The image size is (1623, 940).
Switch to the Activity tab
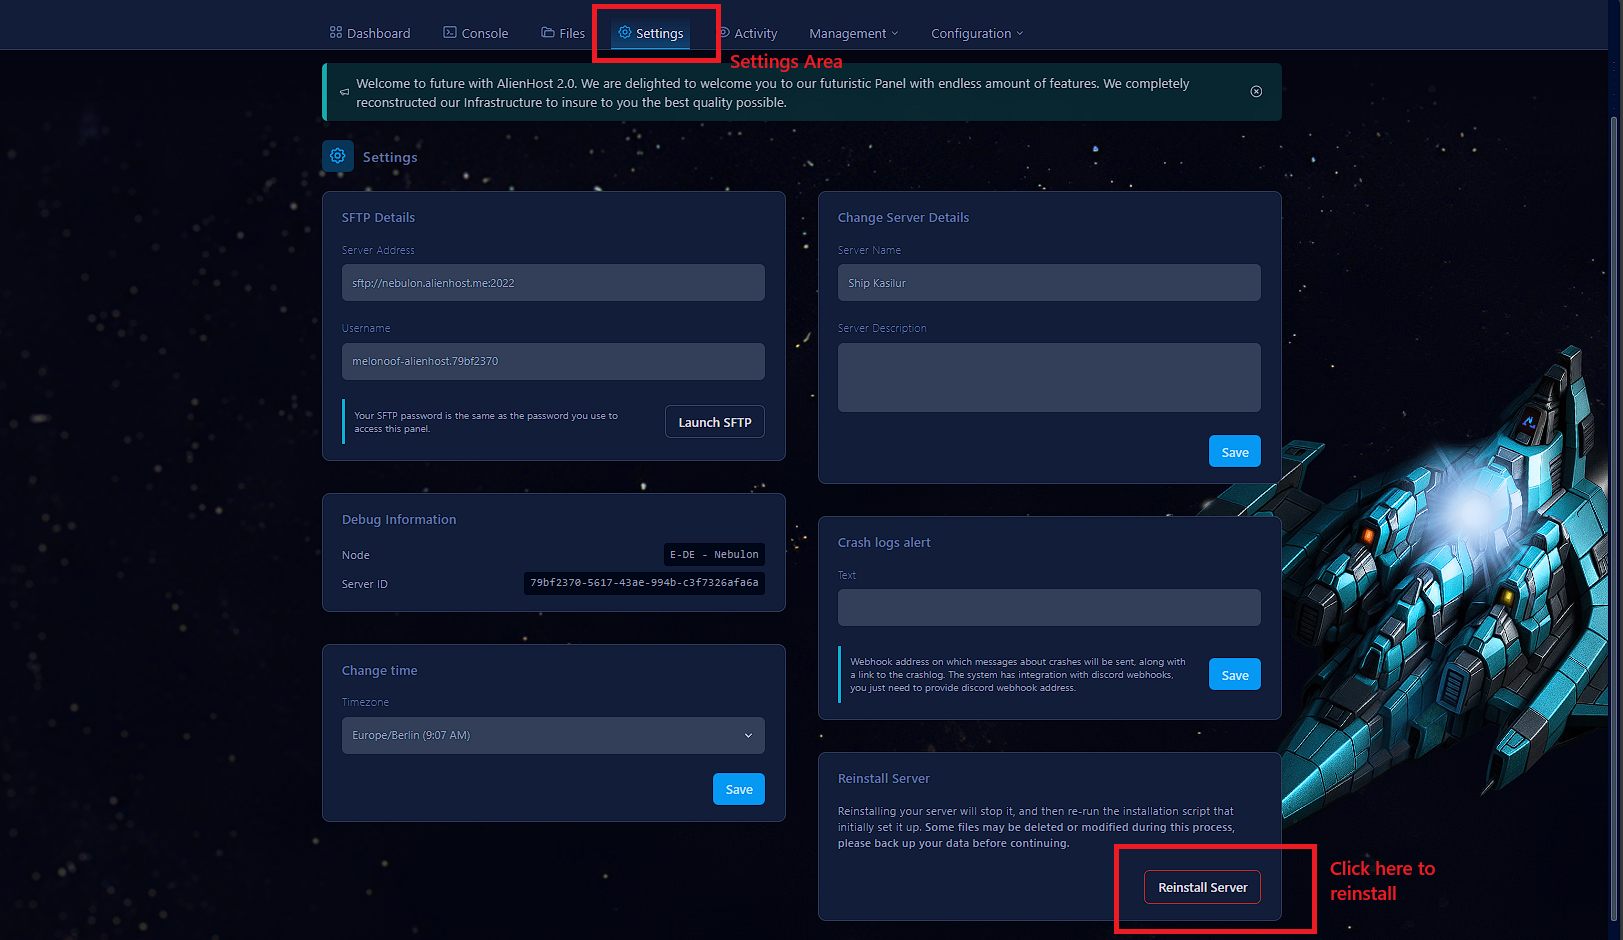coord(748,33)
